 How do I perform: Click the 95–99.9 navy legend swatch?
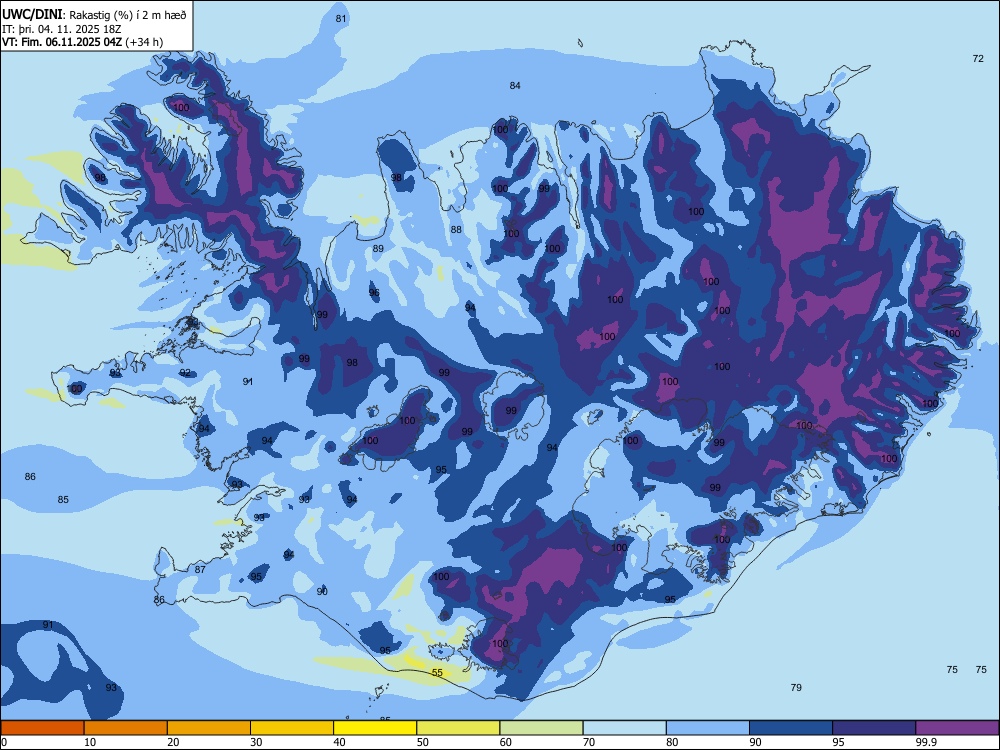click(x=874, y=728)
